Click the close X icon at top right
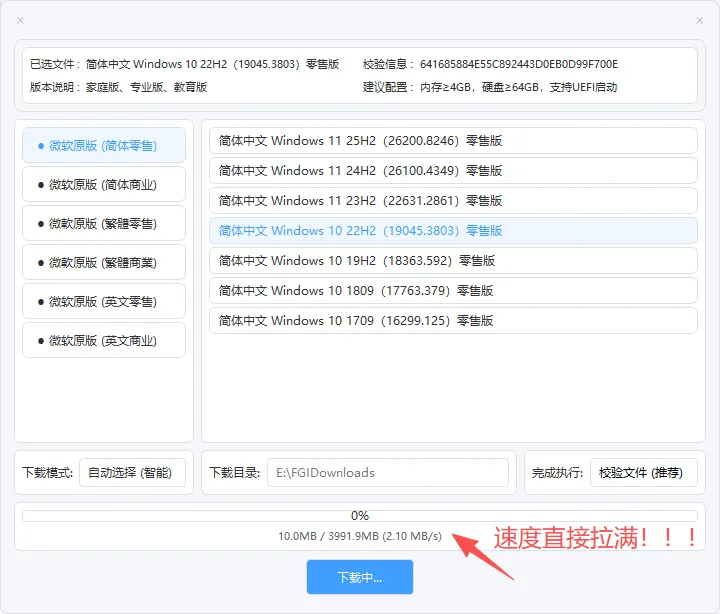The image size is (720, 614). click(699, 21)
